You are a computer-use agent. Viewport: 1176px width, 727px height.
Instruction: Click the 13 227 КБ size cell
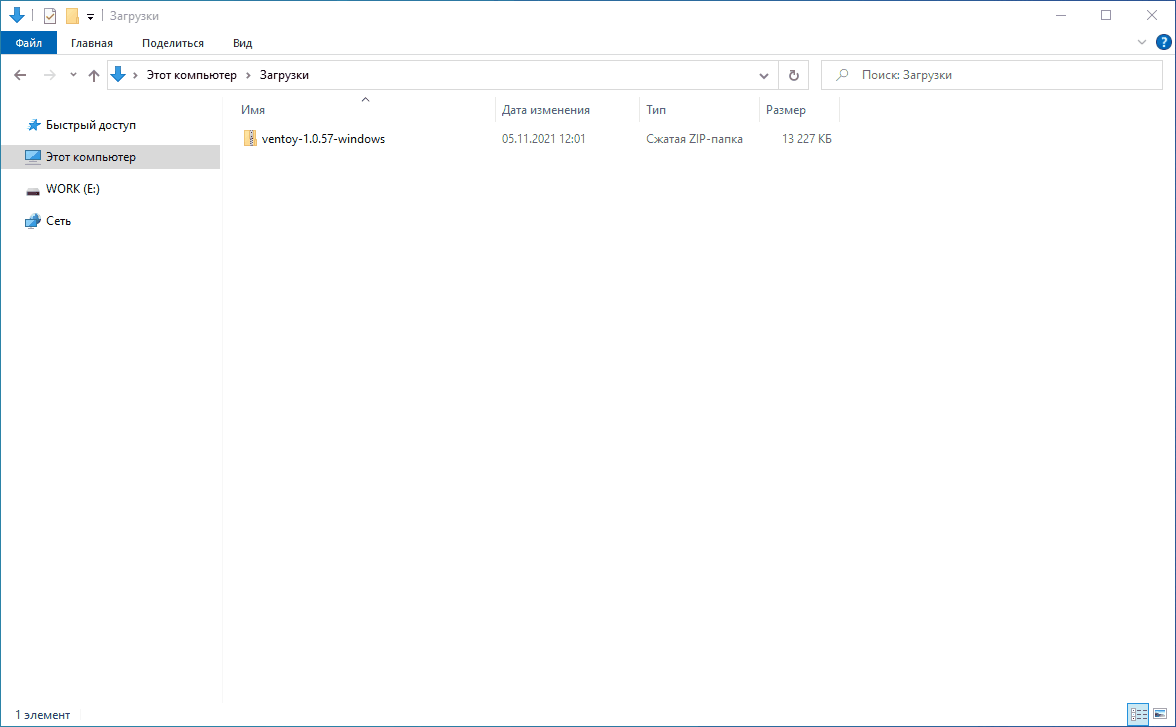[806, 139]
